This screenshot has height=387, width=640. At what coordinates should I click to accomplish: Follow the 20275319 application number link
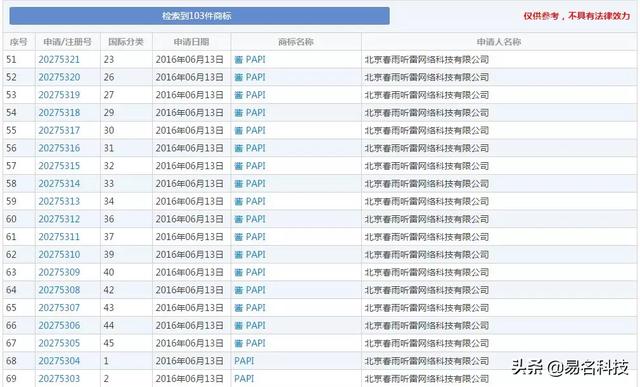coord(59,95)
